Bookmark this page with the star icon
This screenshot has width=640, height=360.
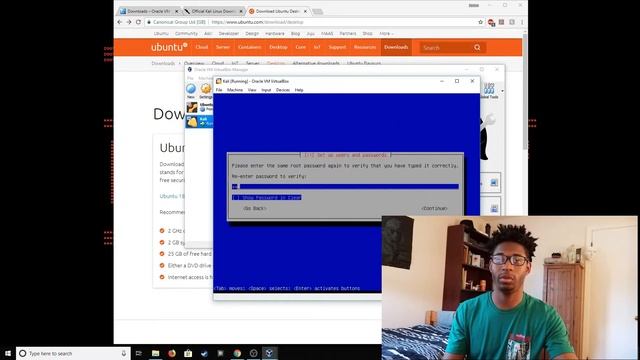pos(480,22)
